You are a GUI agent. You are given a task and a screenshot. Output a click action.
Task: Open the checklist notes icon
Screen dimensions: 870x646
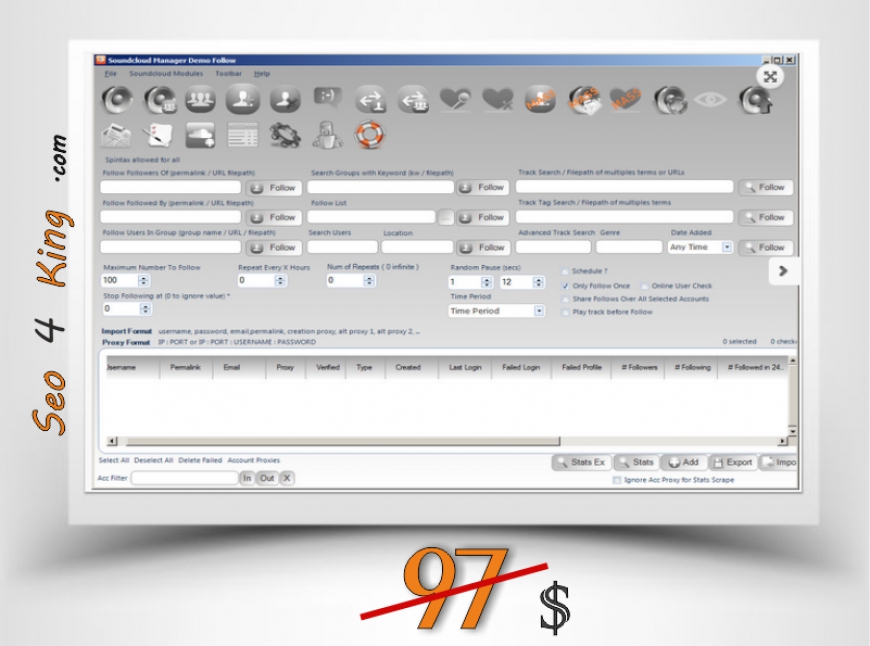point(158,135)
